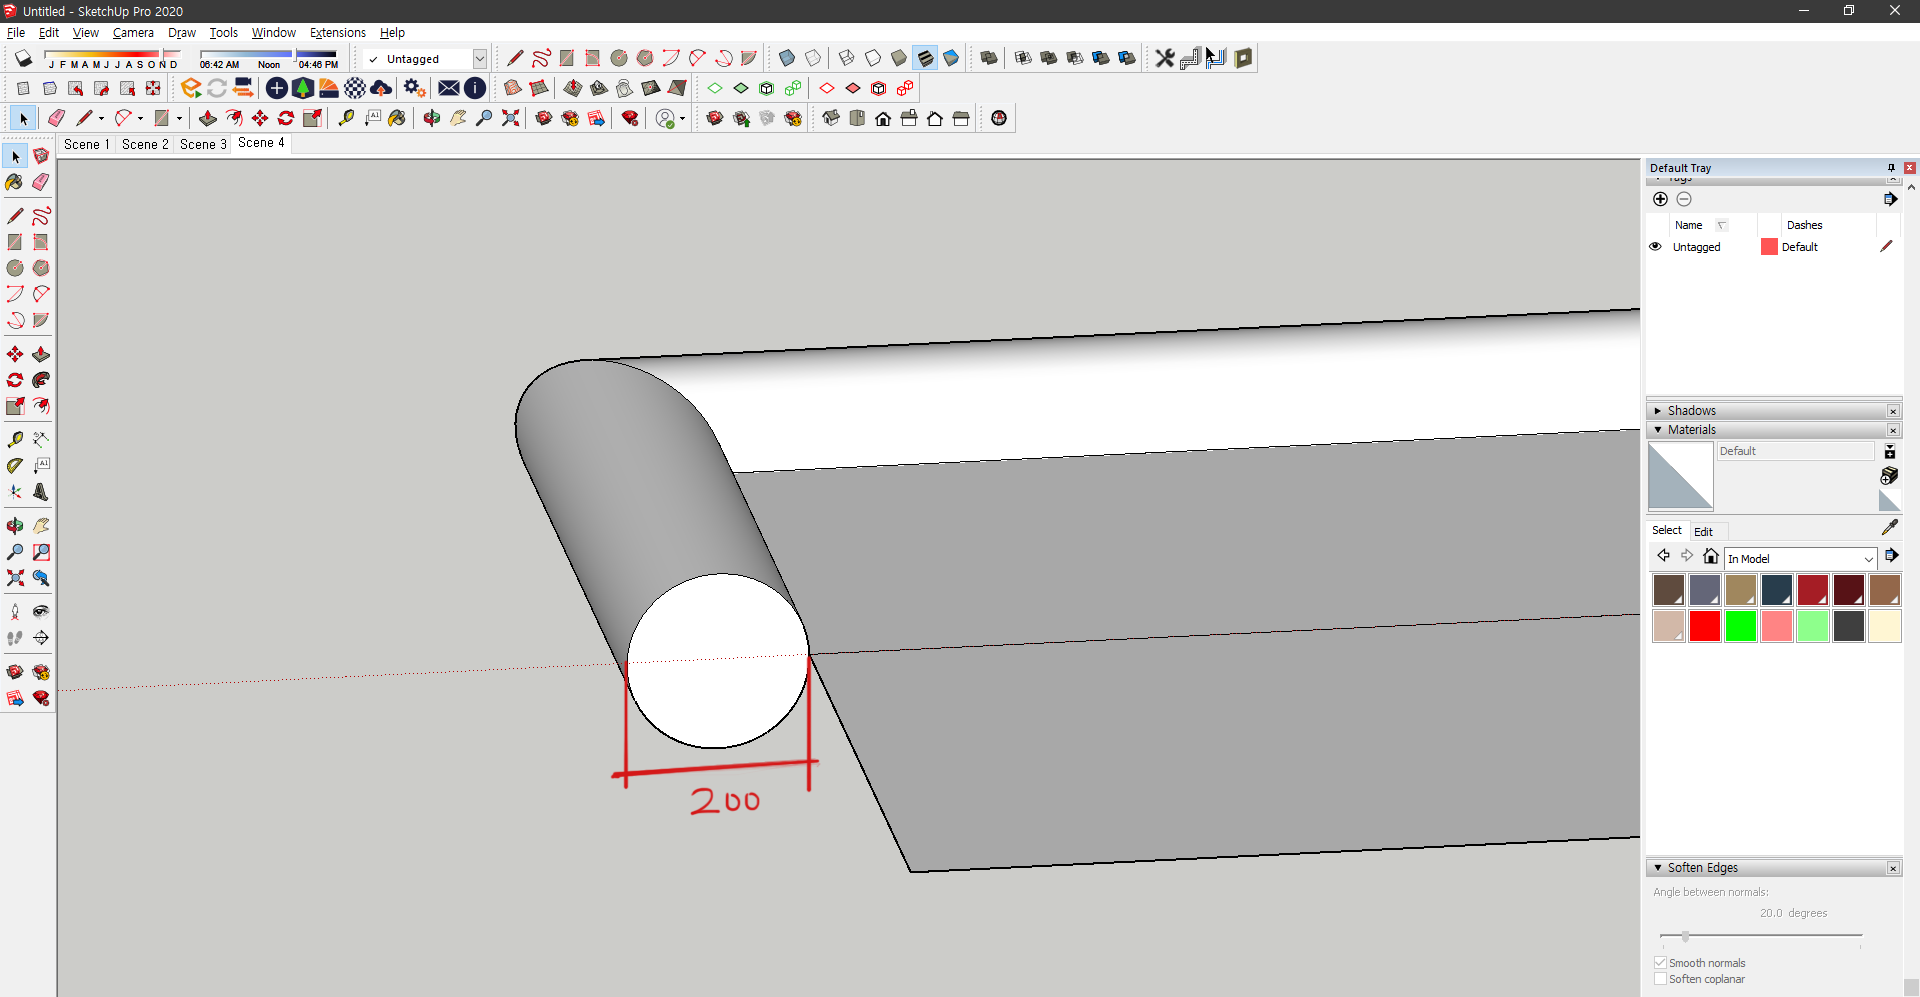
Task: Select the bright green material swatch
Action: (1740, 626)
